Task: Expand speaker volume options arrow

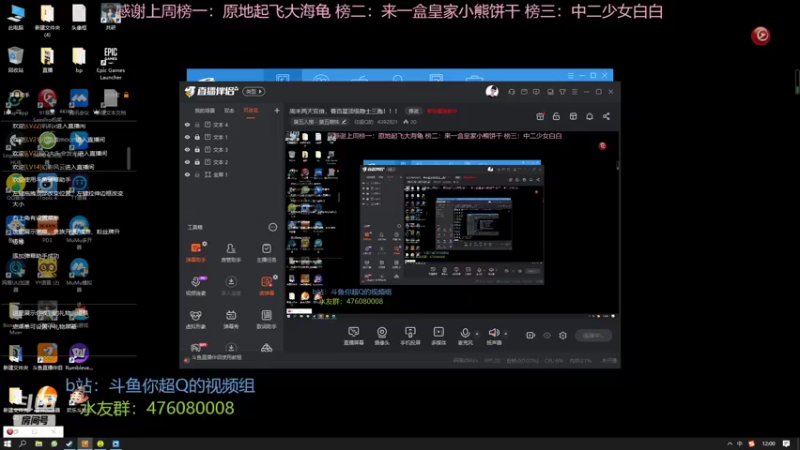Action: pyautogui.click(x=506, y=334)
